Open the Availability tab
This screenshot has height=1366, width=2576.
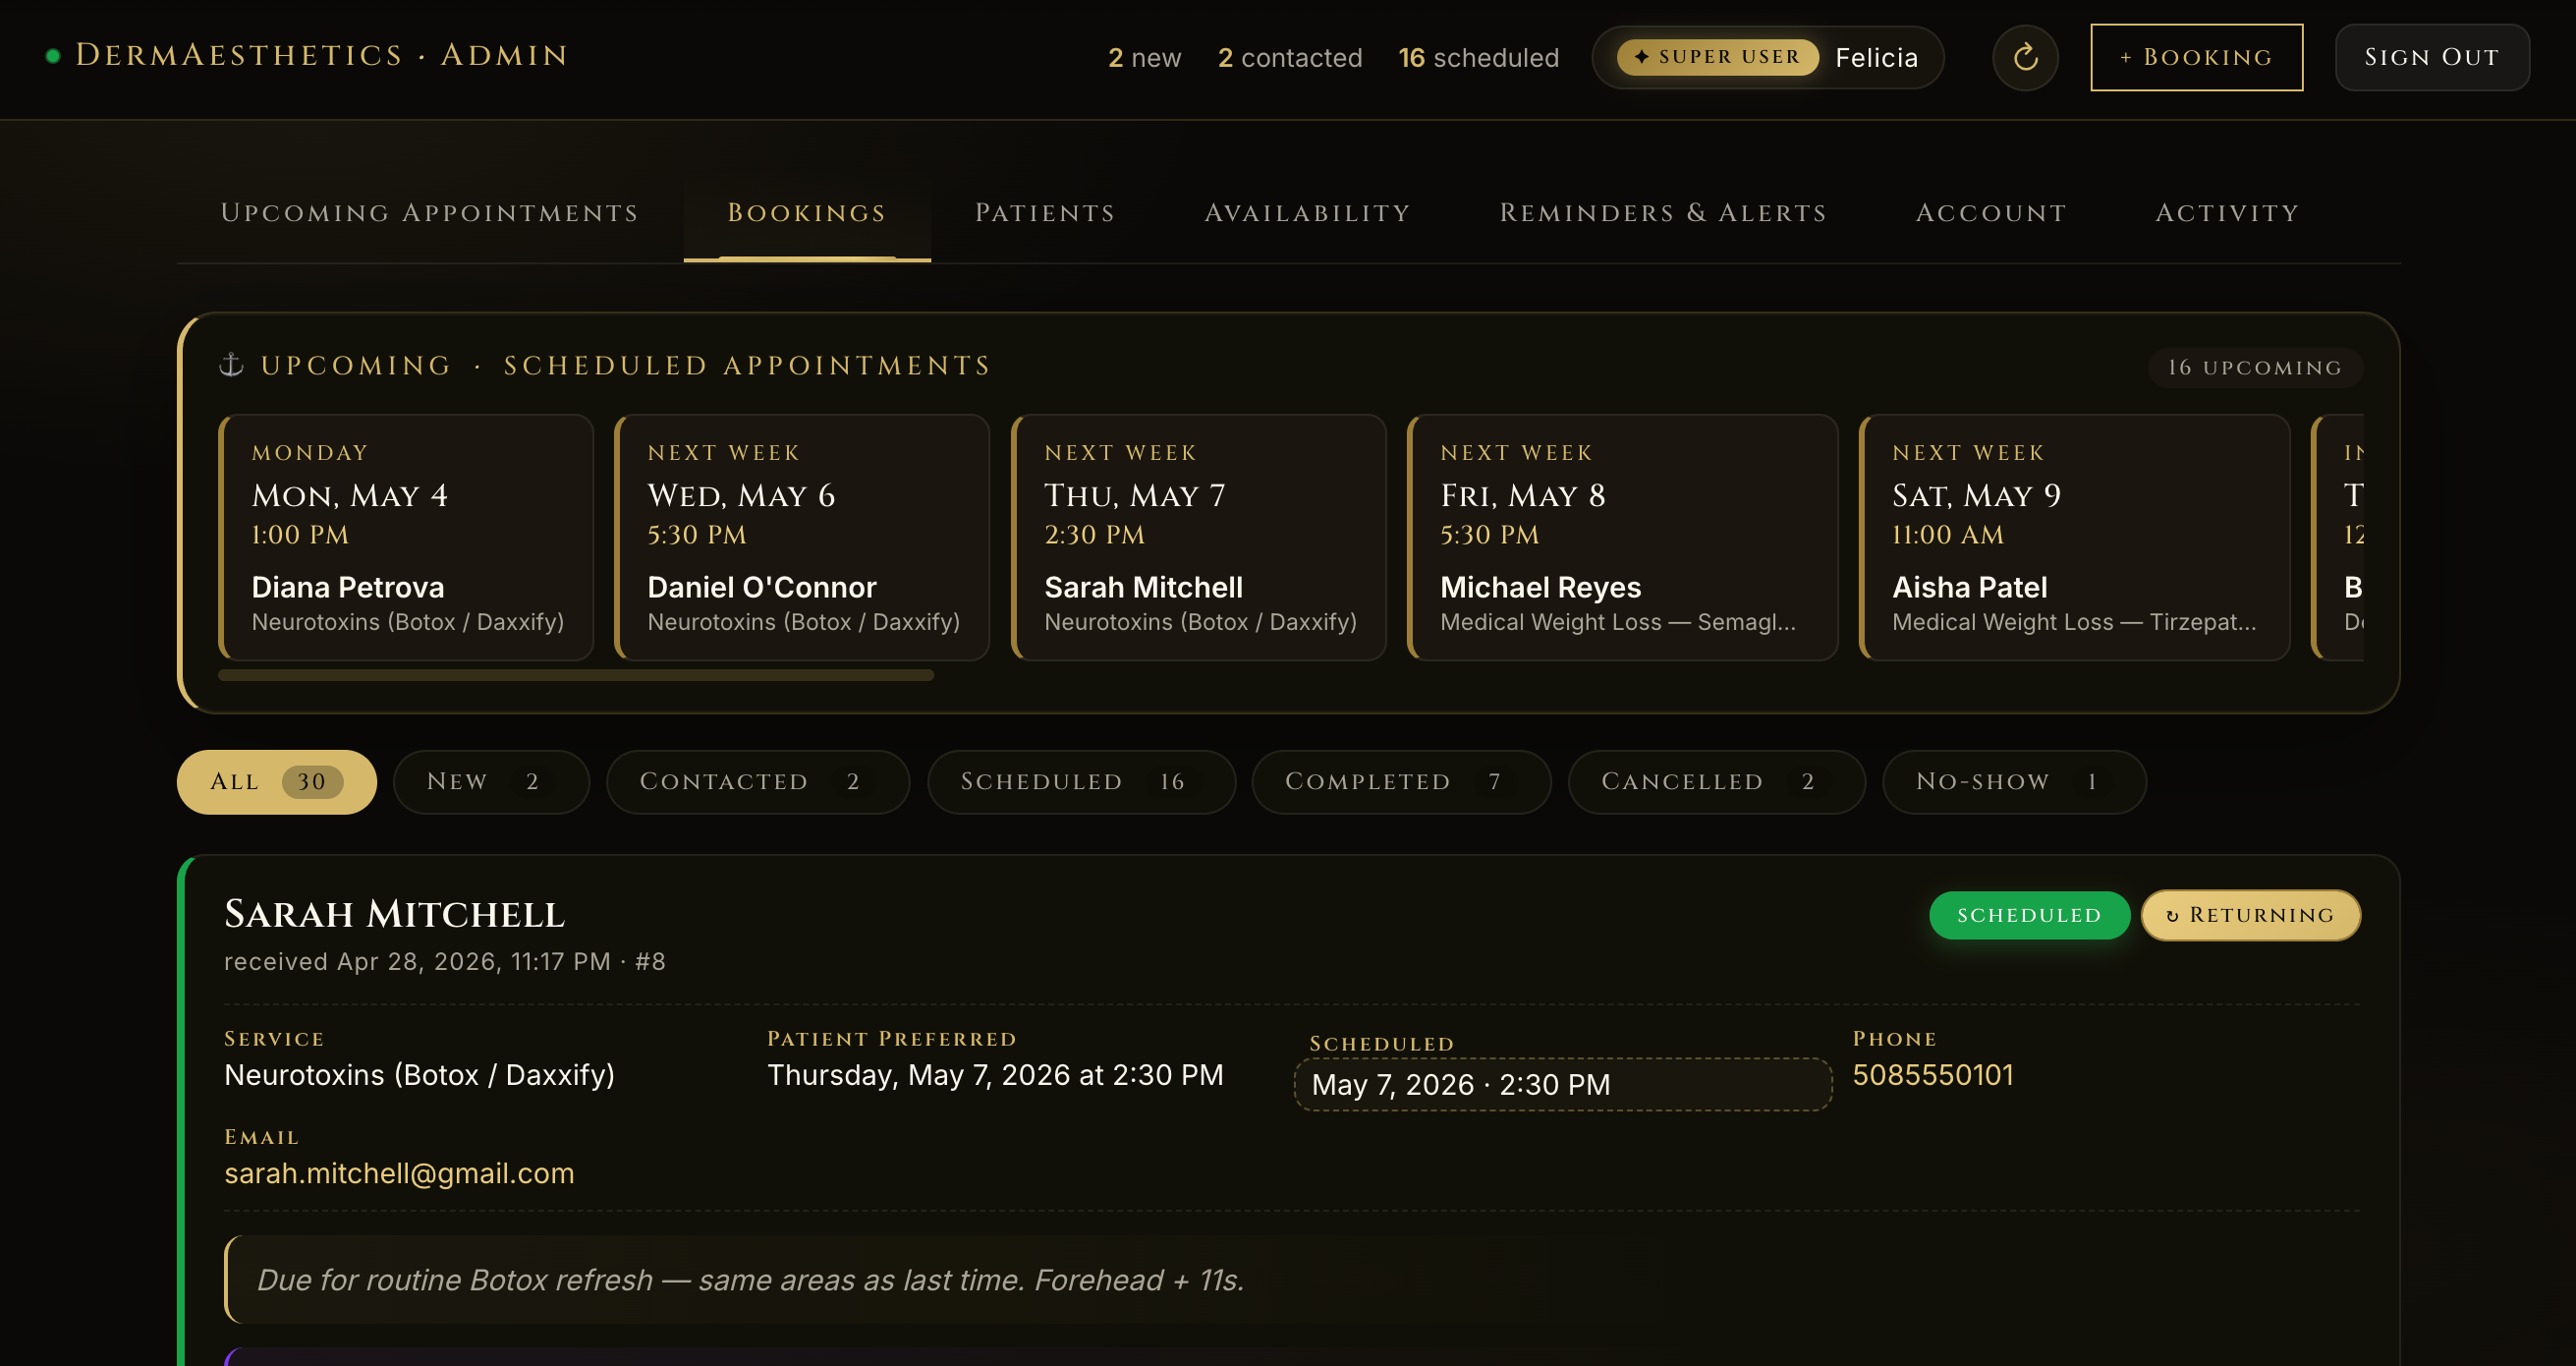1306,212
